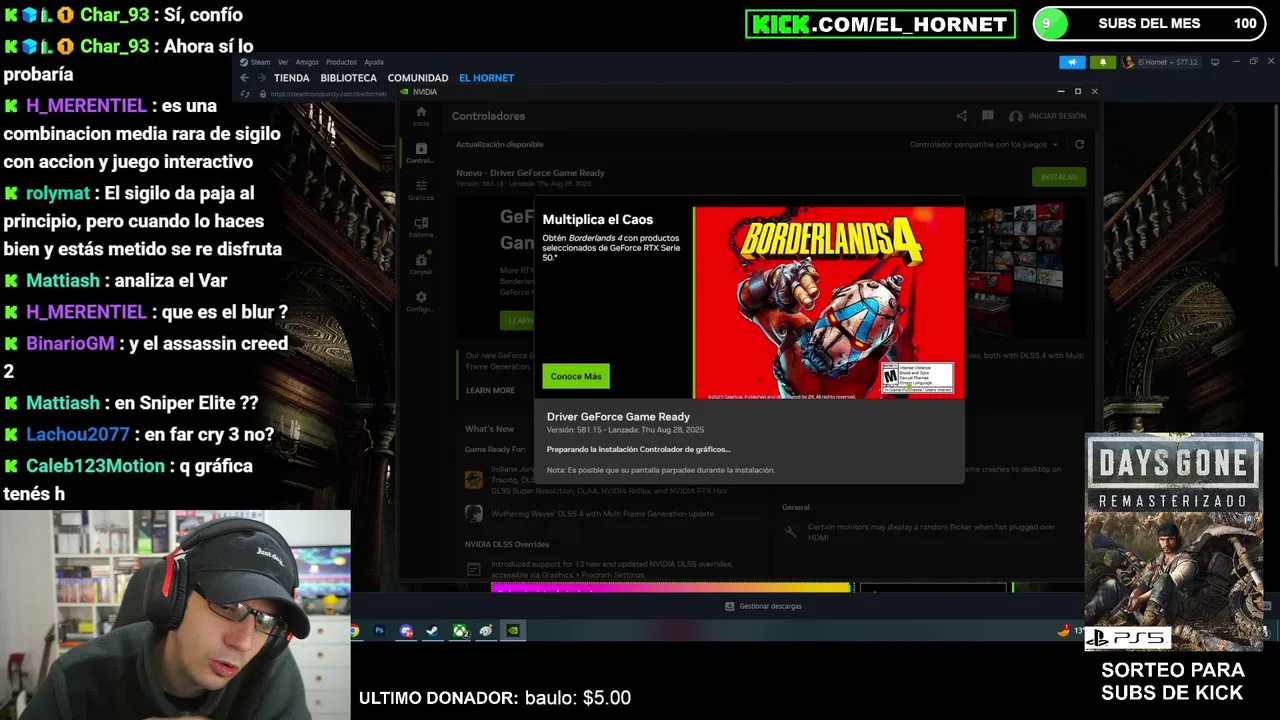The image size is (1280, 720).
Task: Open Chrome from the taskbar
Action: (x=354, y=631)
